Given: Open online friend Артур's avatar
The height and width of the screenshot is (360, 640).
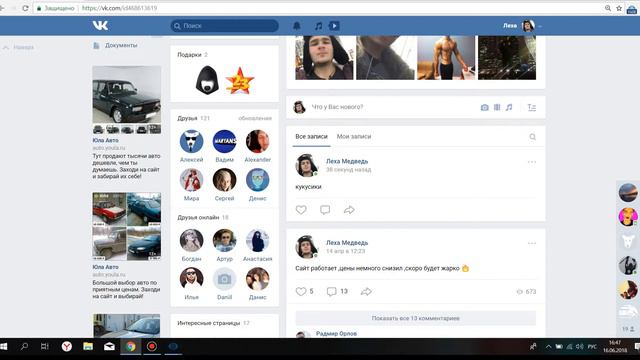Looking at the screenshot, I should [x=224, y=240].
